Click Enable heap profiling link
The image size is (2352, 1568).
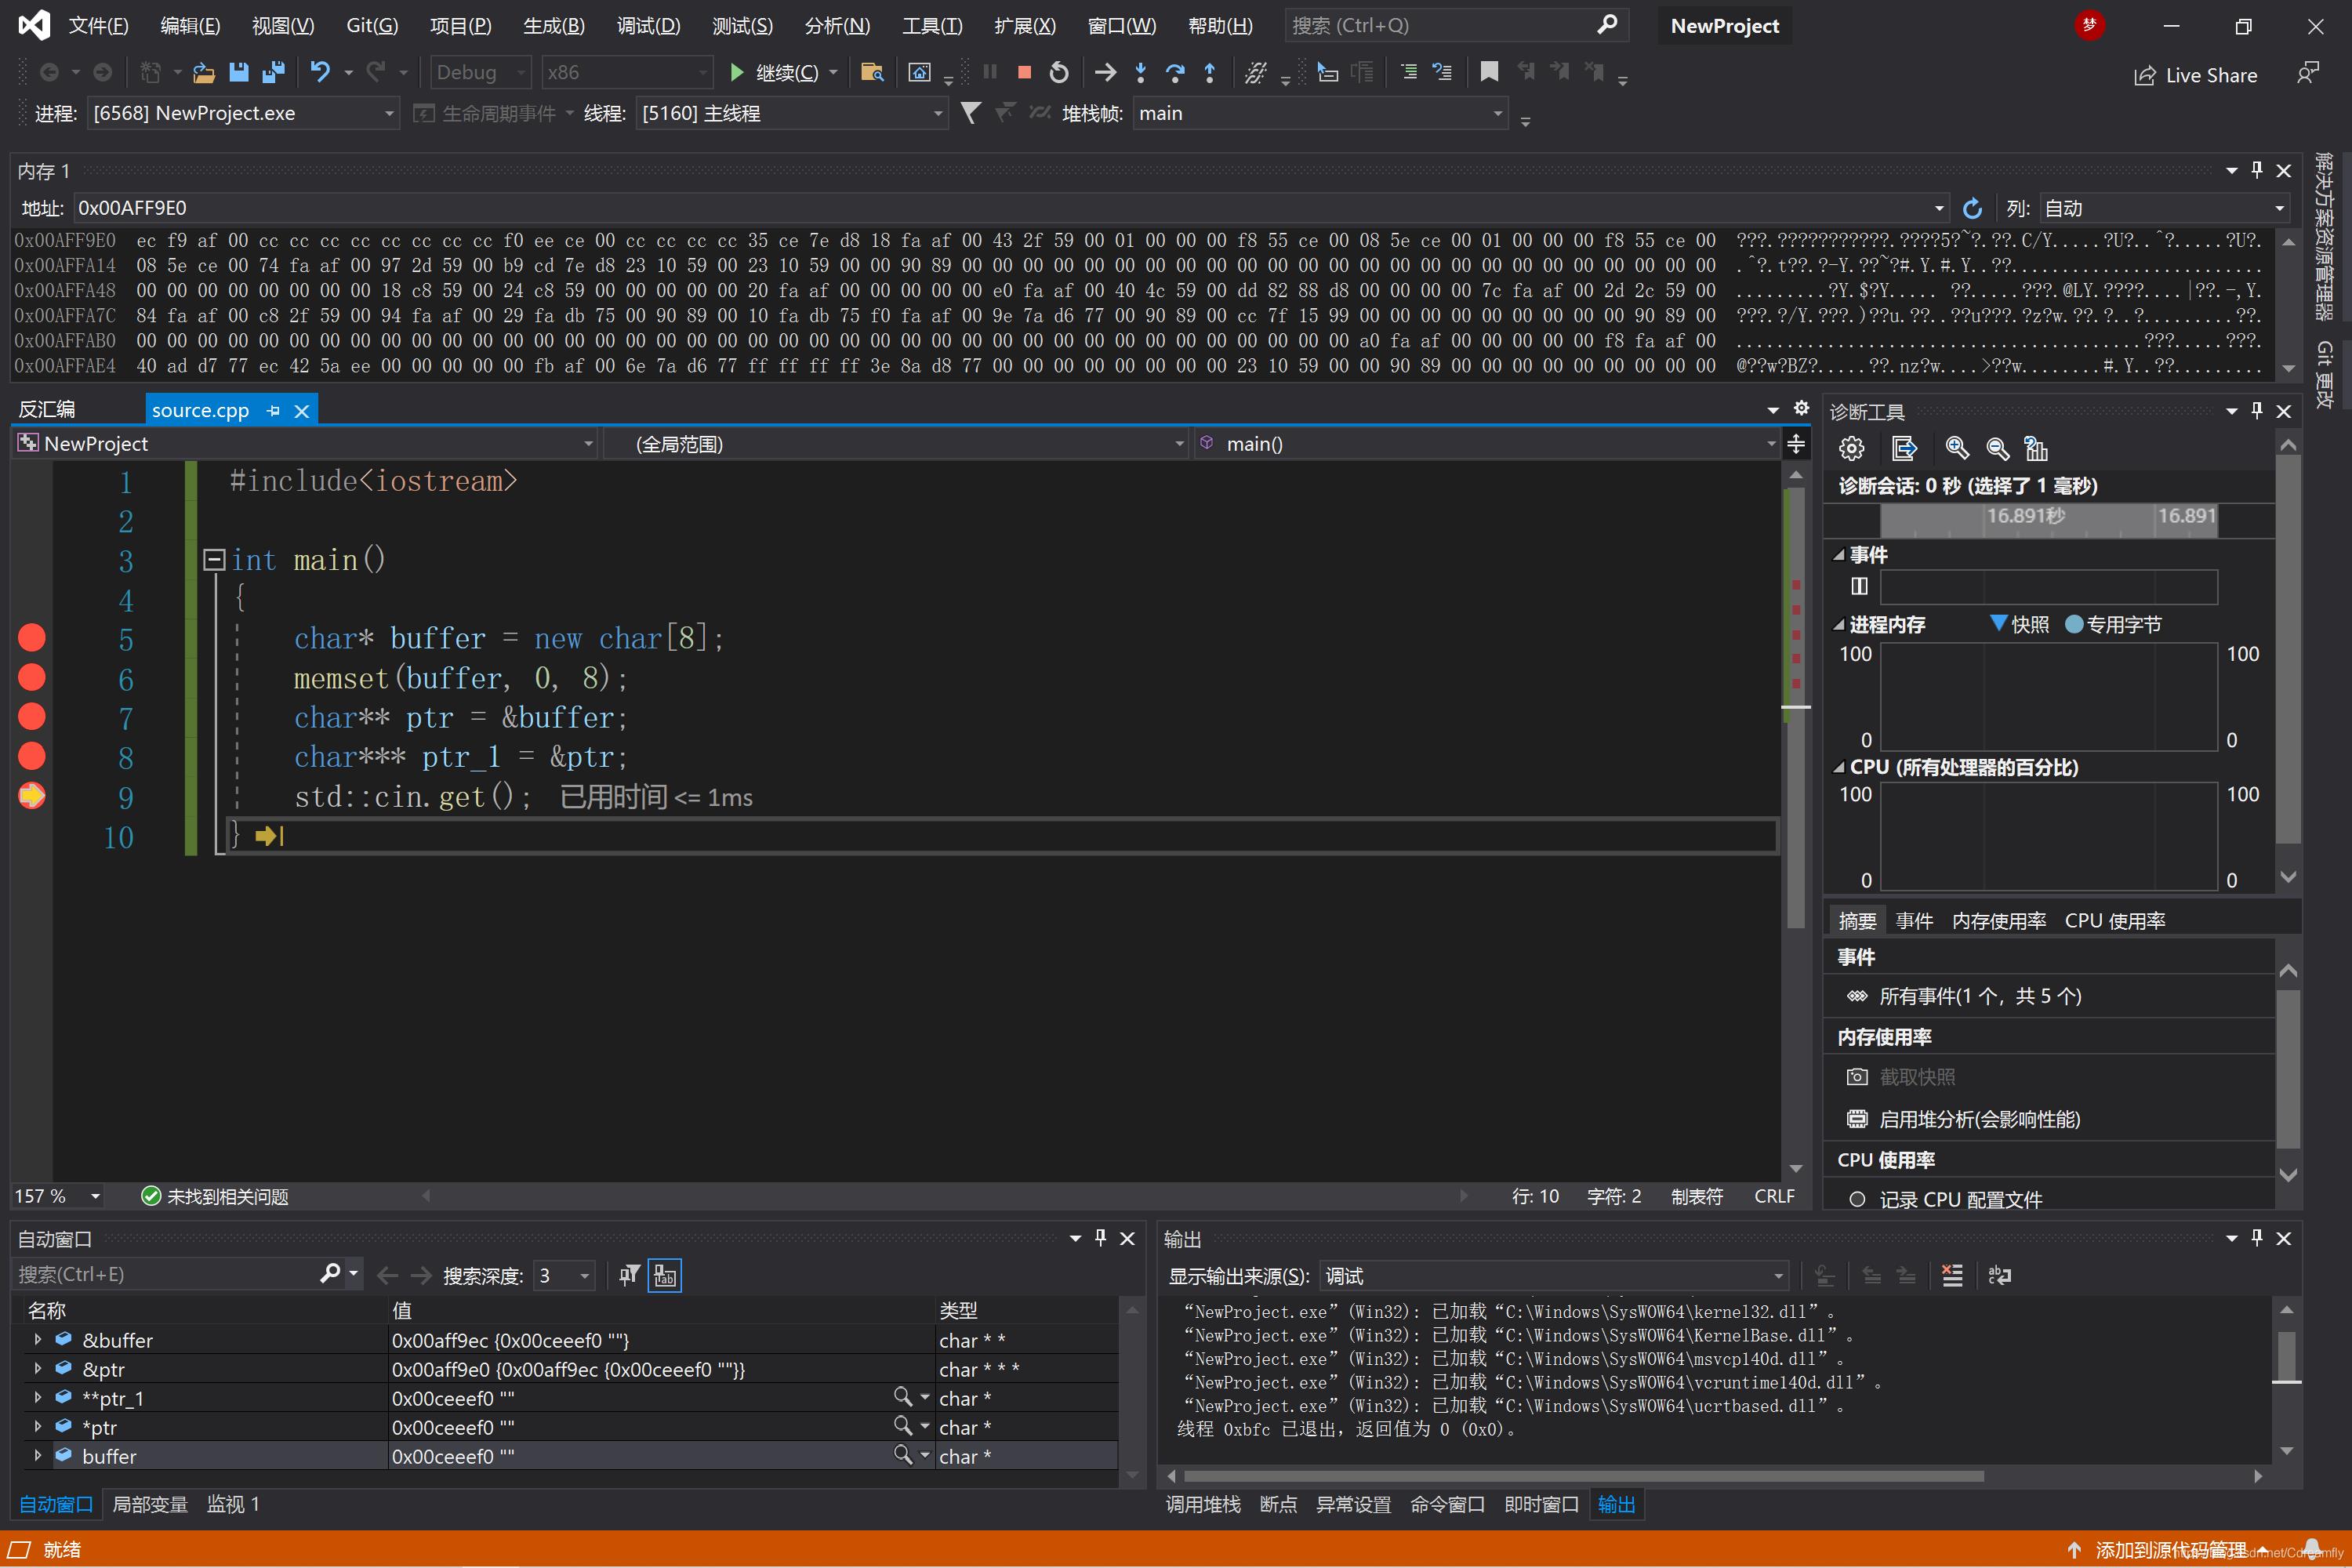tap(1980, 1119)
